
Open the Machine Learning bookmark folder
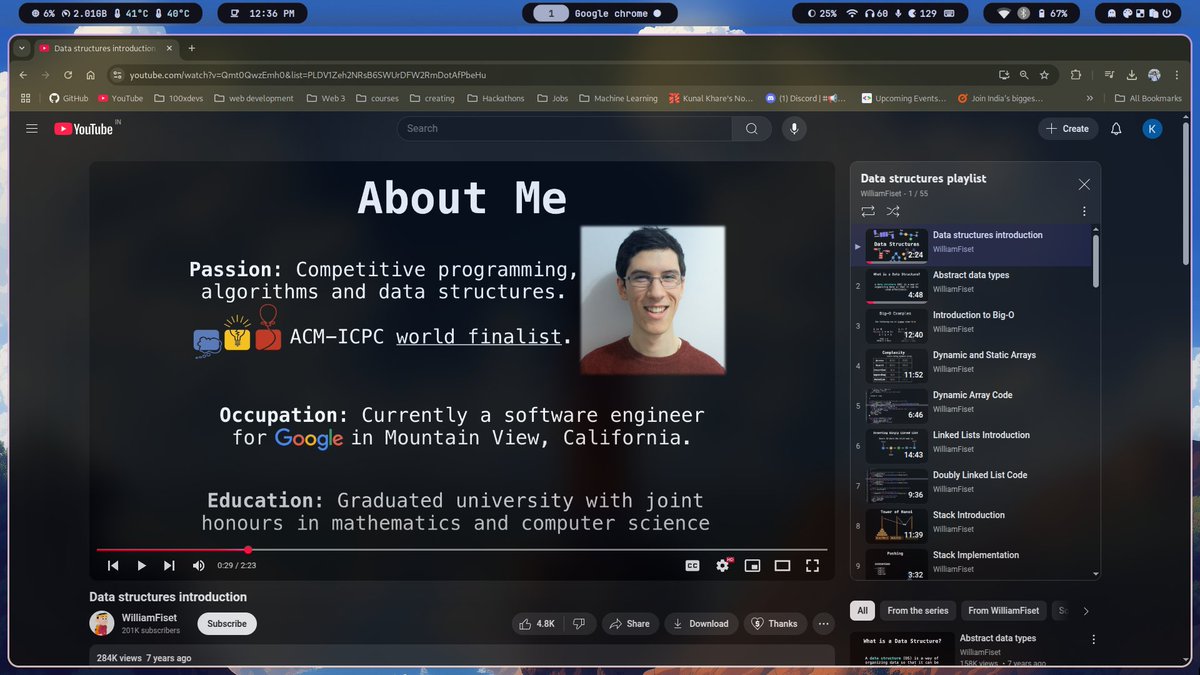tap(617, 98)
